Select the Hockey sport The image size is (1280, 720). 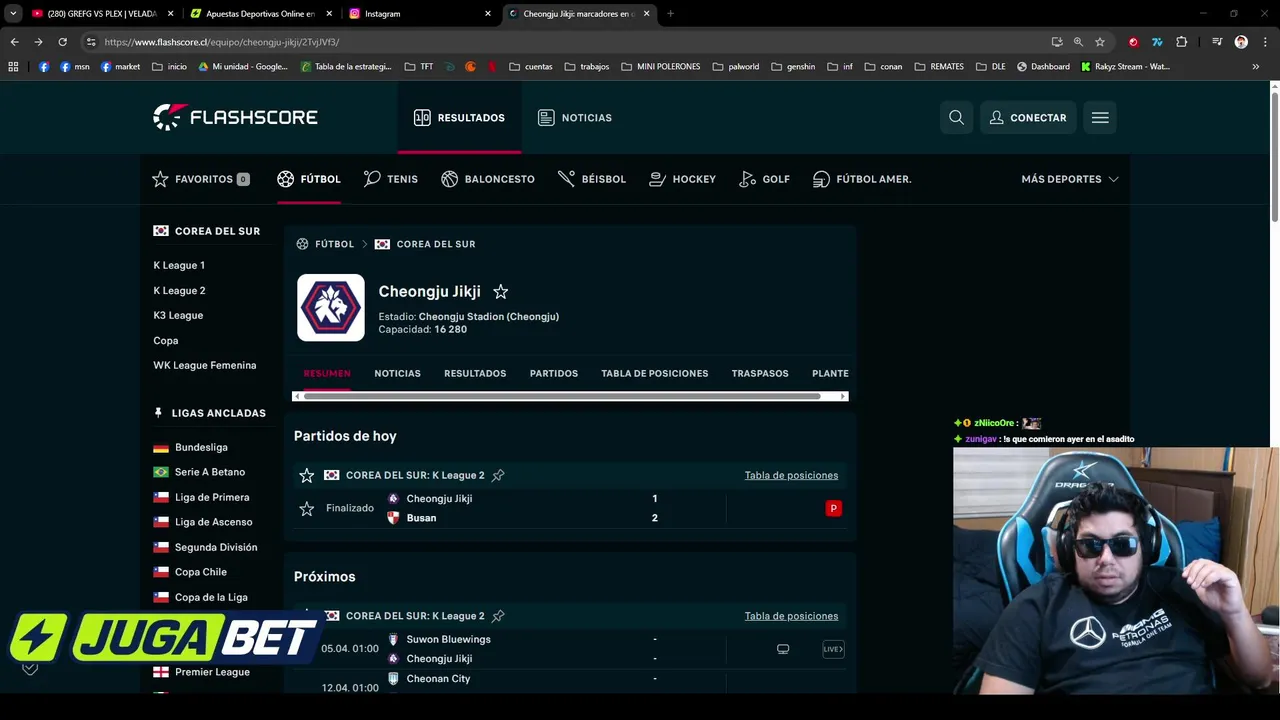(x=683, y=179)
